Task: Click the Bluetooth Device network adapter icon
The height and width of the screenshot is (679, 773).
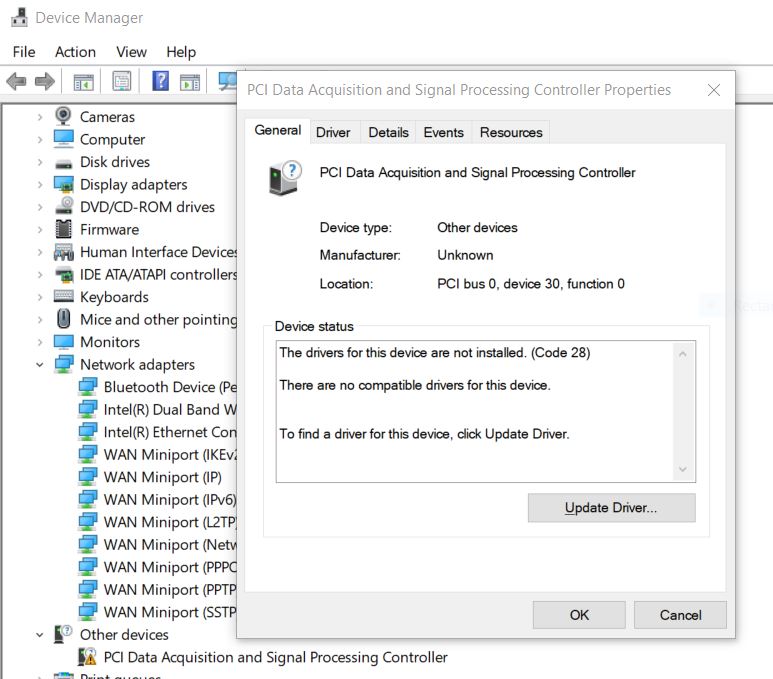Action: pos(88,387)
